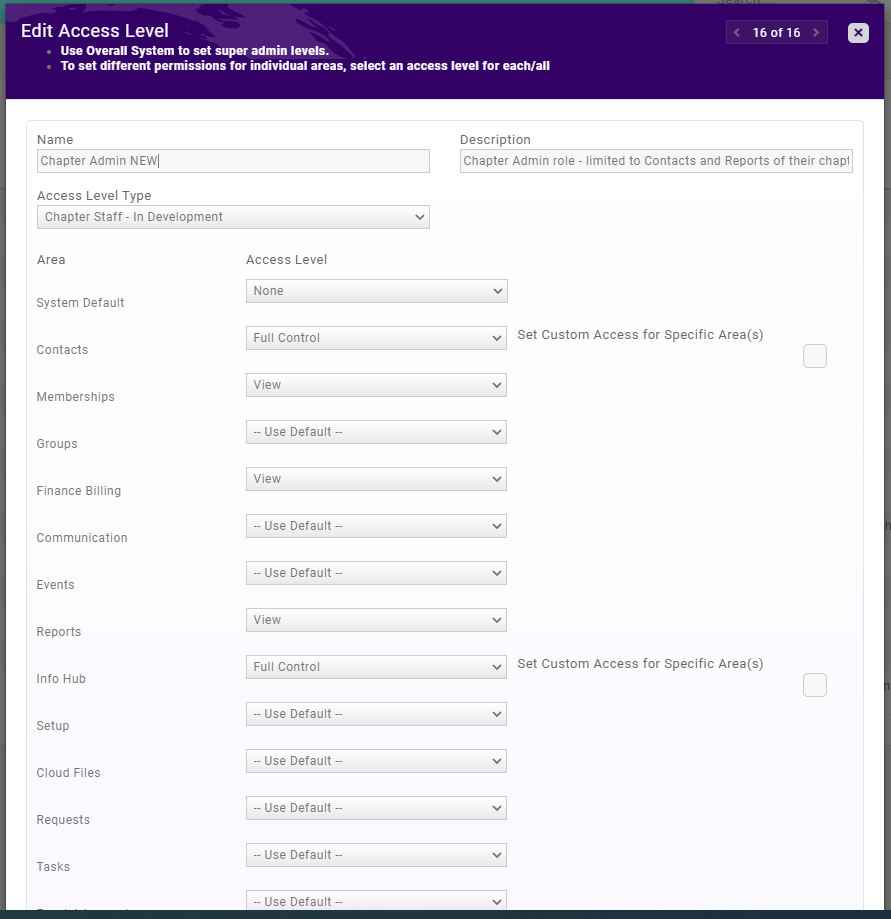
Task: Close the Edit Access Level dialog
Action: coord(858,33)
